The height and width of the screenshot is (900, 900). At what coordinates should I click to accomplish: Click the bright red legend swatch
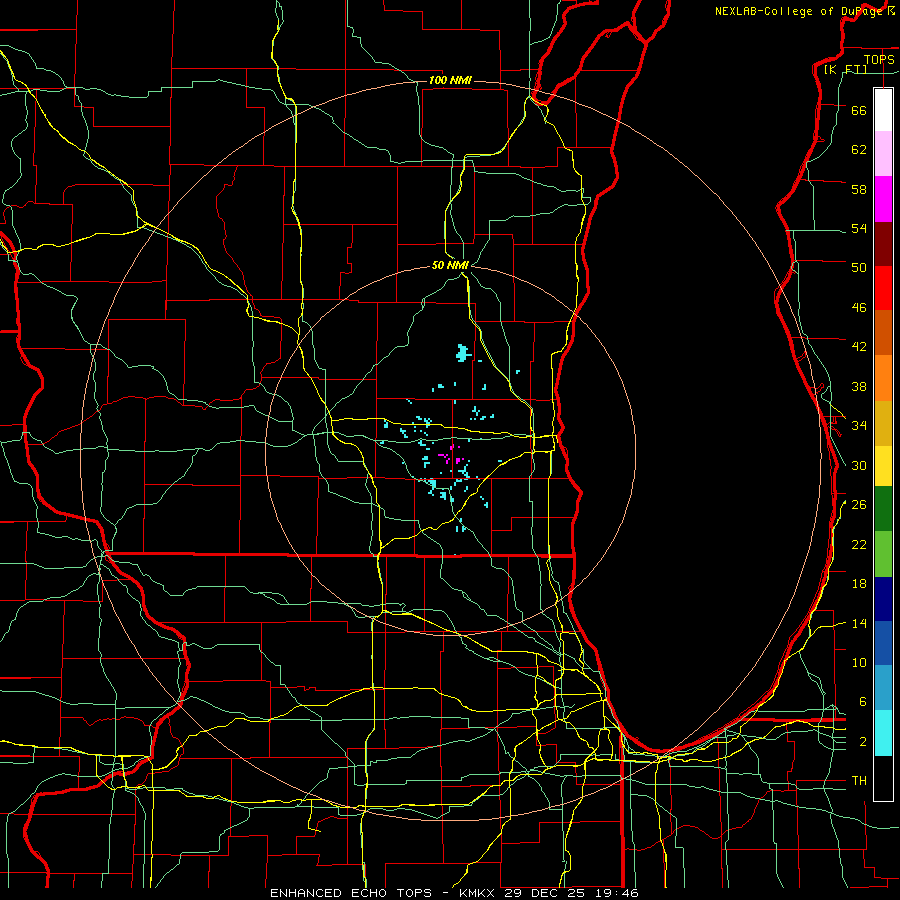tap(883, 288)
